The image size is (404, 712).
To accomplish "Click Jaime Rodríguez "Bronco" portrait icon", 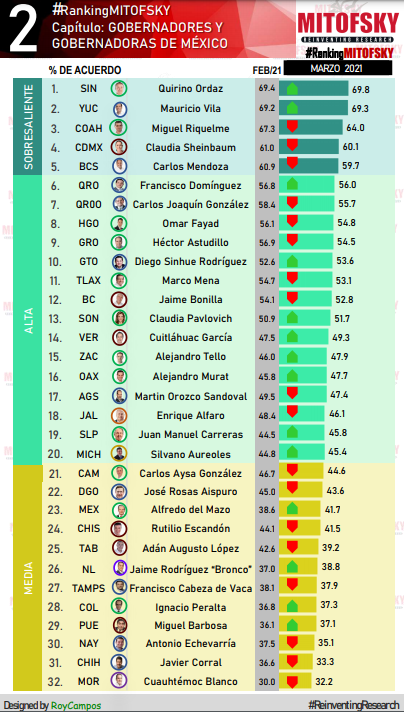I will [x=119, y=568].
